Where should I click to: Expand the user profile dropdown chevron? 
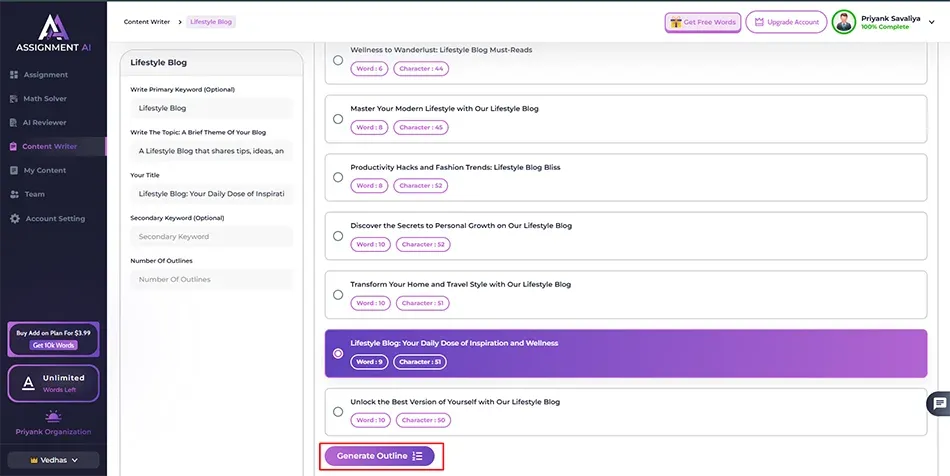pos(932,22)
